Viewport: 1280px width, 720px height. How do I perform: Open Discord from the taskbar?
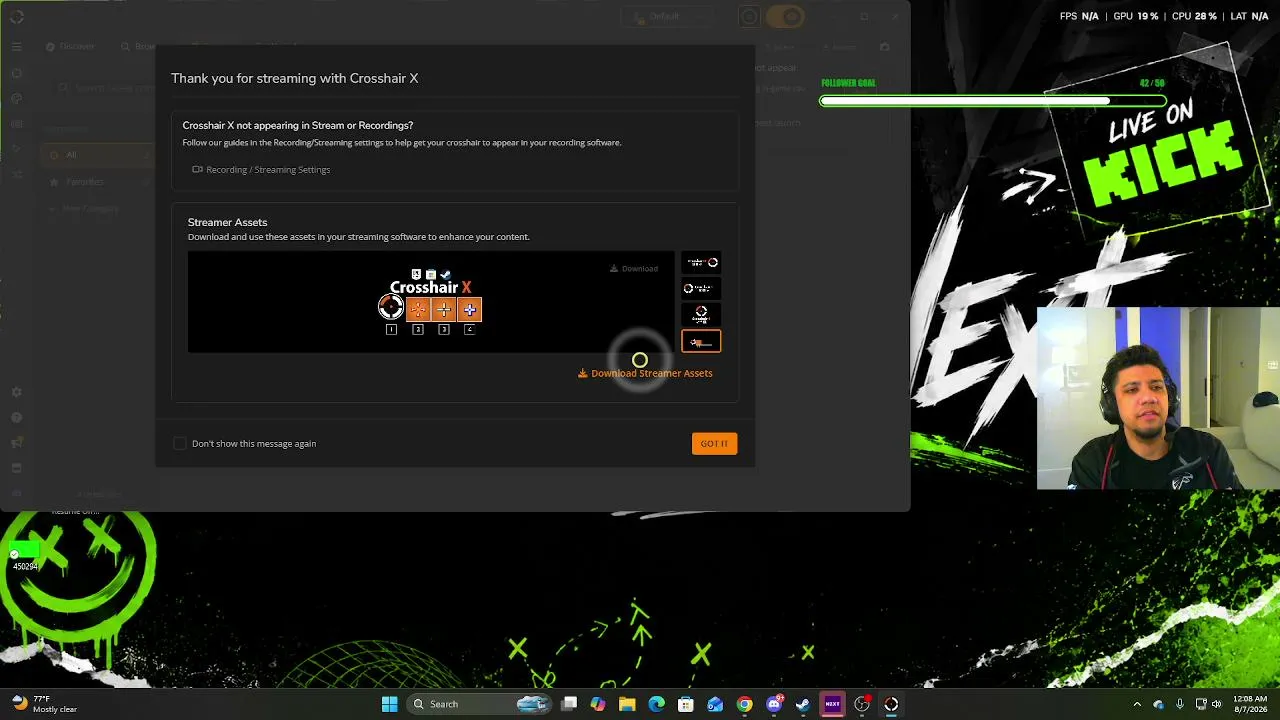[774, 704]
